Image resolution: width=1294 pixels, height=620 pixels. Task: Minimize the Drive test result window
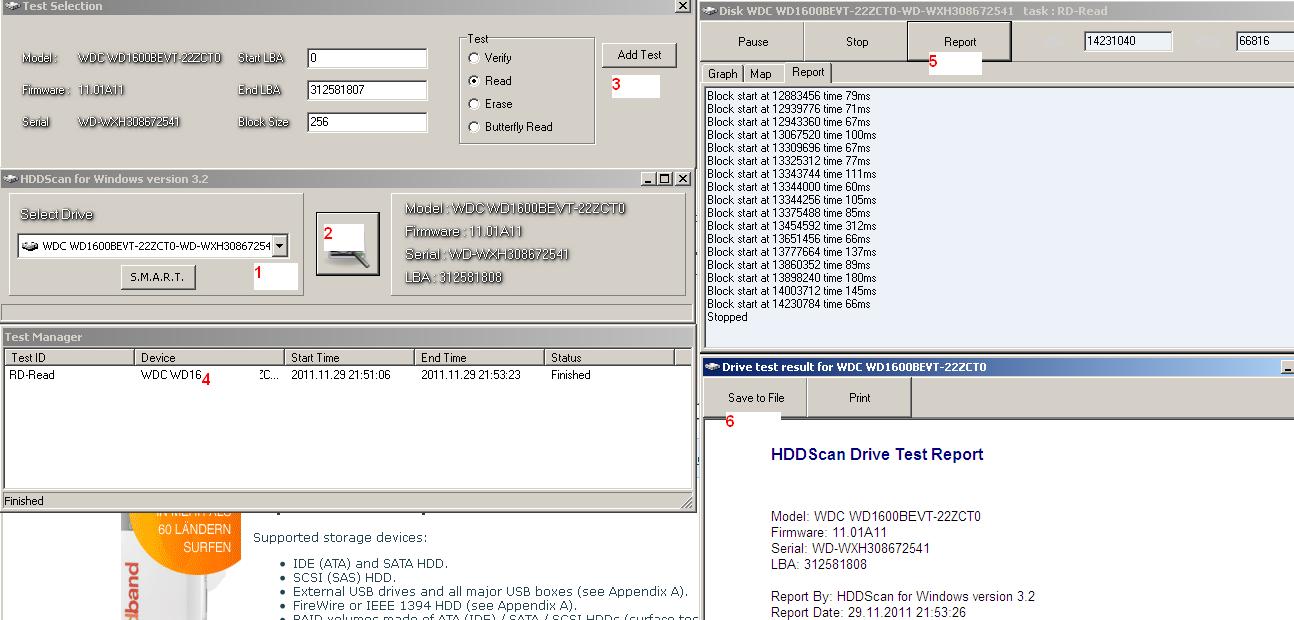[x=1287, y=367]
